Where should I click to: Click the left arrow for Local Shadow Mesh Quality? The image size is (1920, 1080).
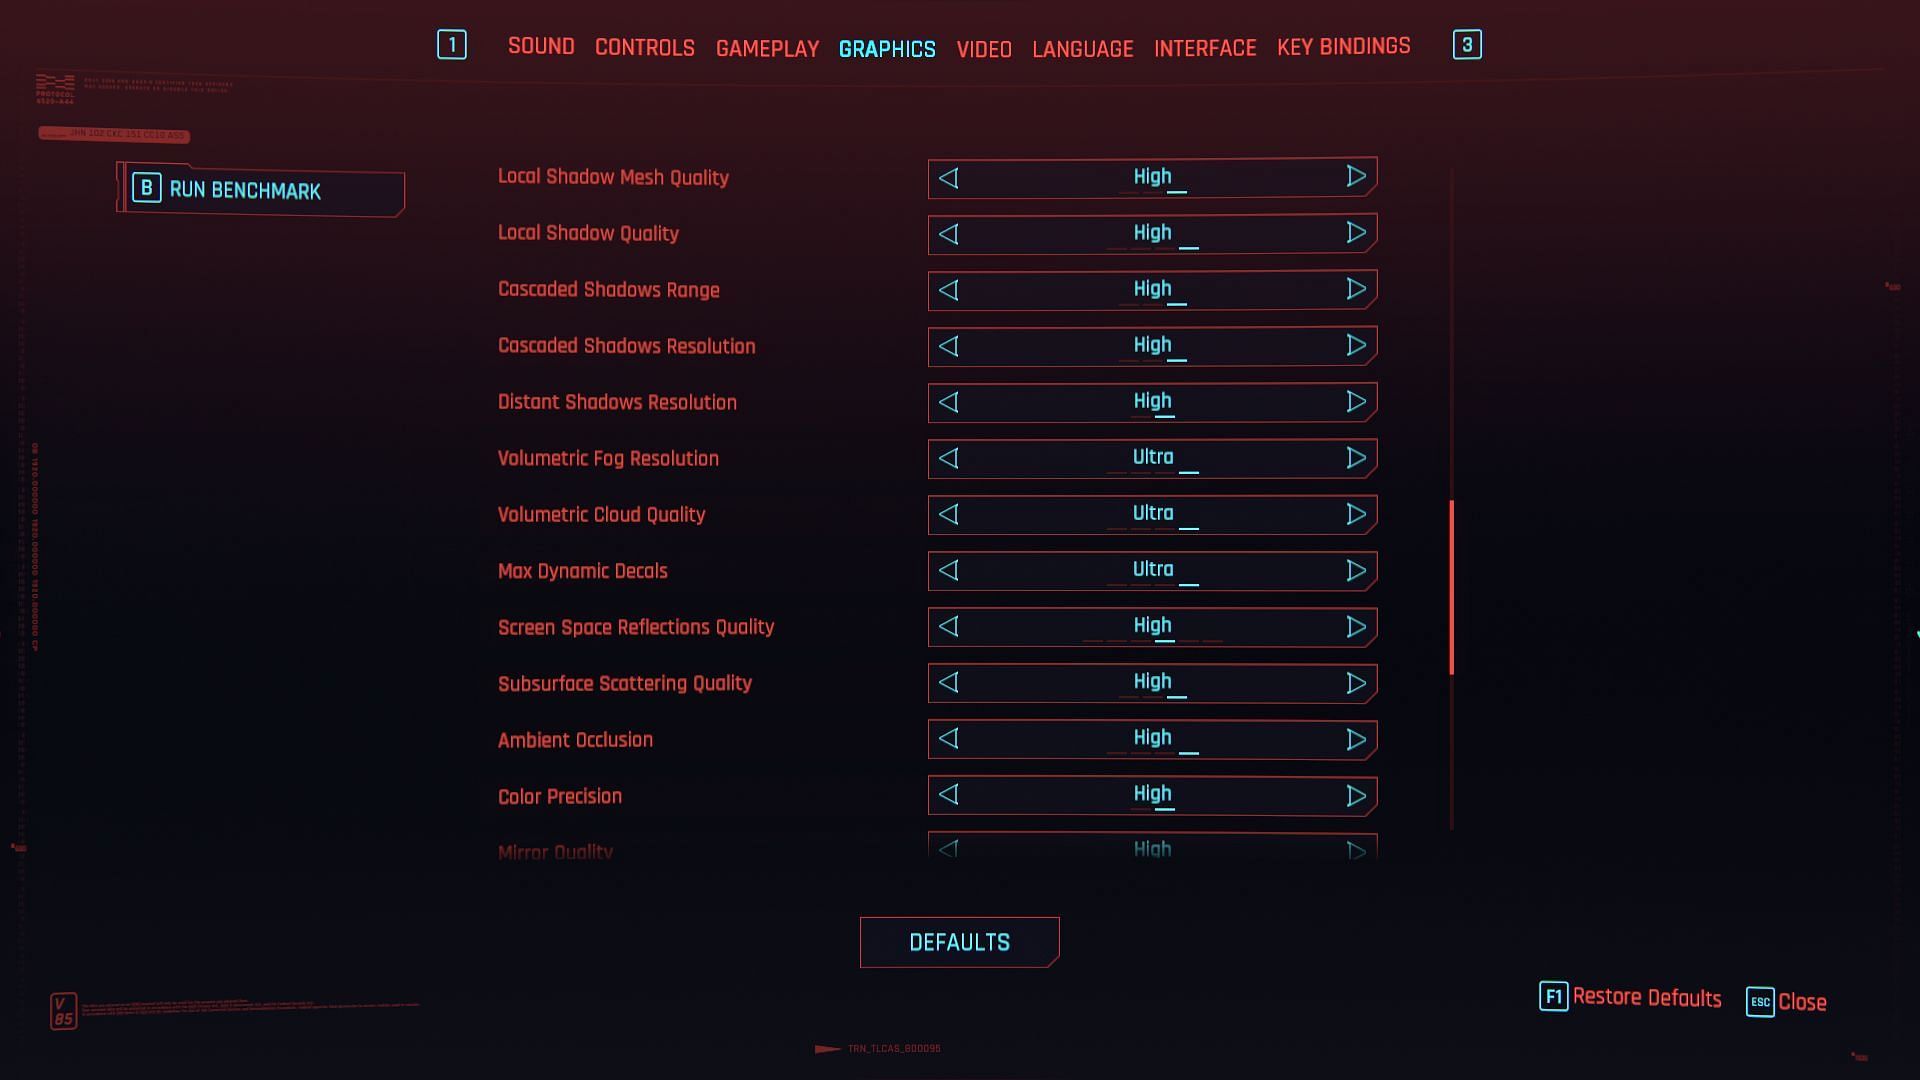point(948,177)
